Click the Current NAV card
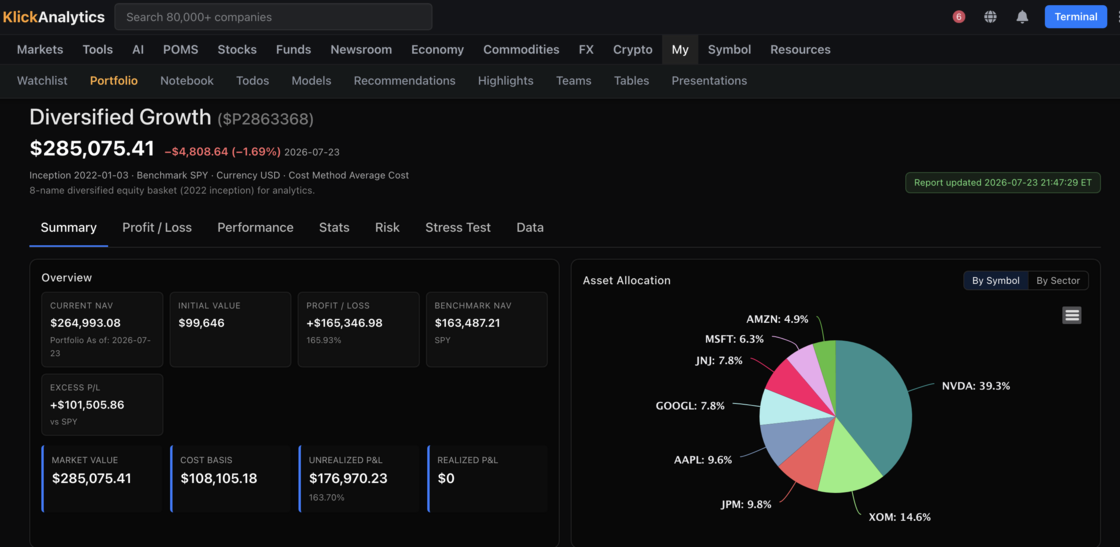This screenshot has width=1120, height=547. click(102, 329)
